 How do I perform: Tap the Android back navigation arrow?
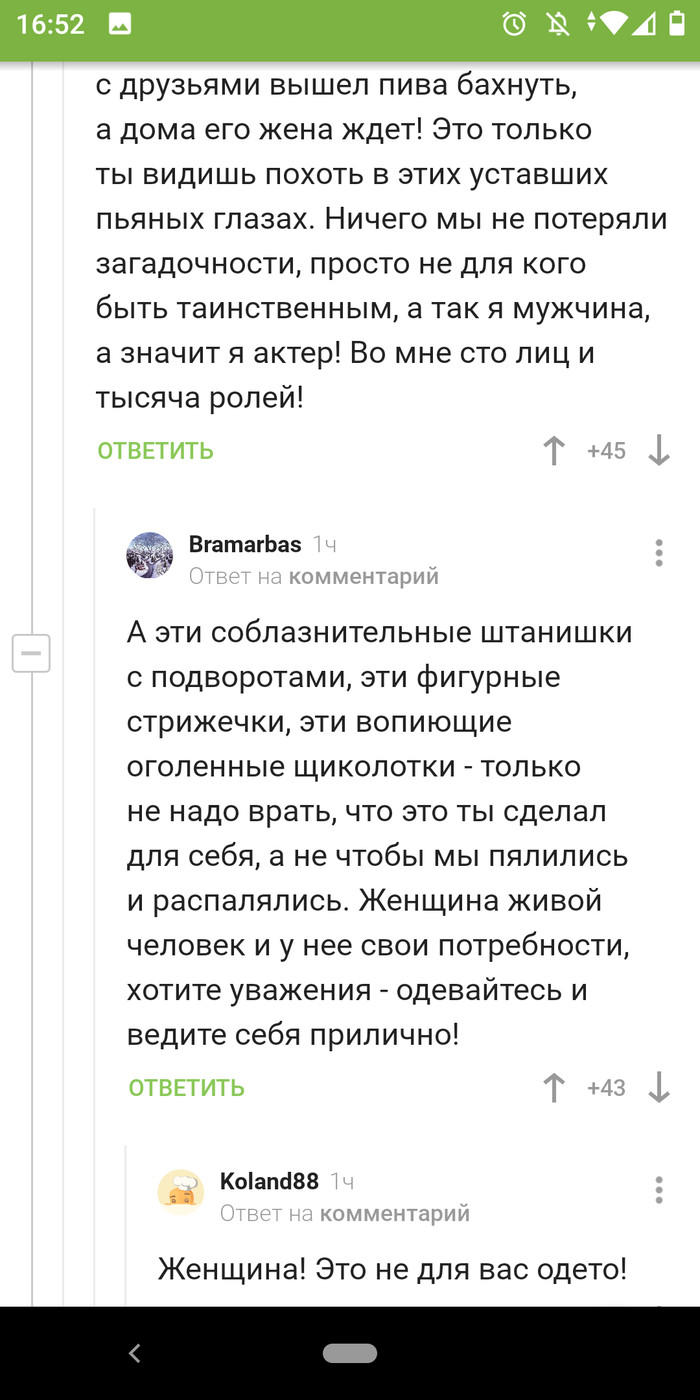click(x=135, y=1353)
